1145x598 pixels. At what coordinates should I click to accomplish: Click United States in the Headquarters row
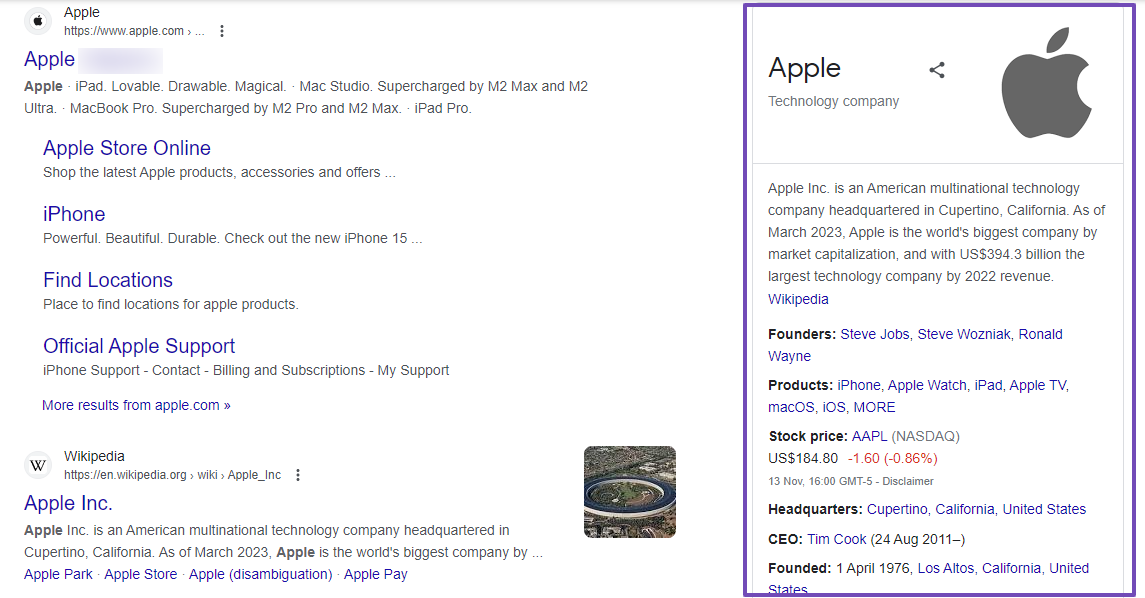[x=1044, y=510]
